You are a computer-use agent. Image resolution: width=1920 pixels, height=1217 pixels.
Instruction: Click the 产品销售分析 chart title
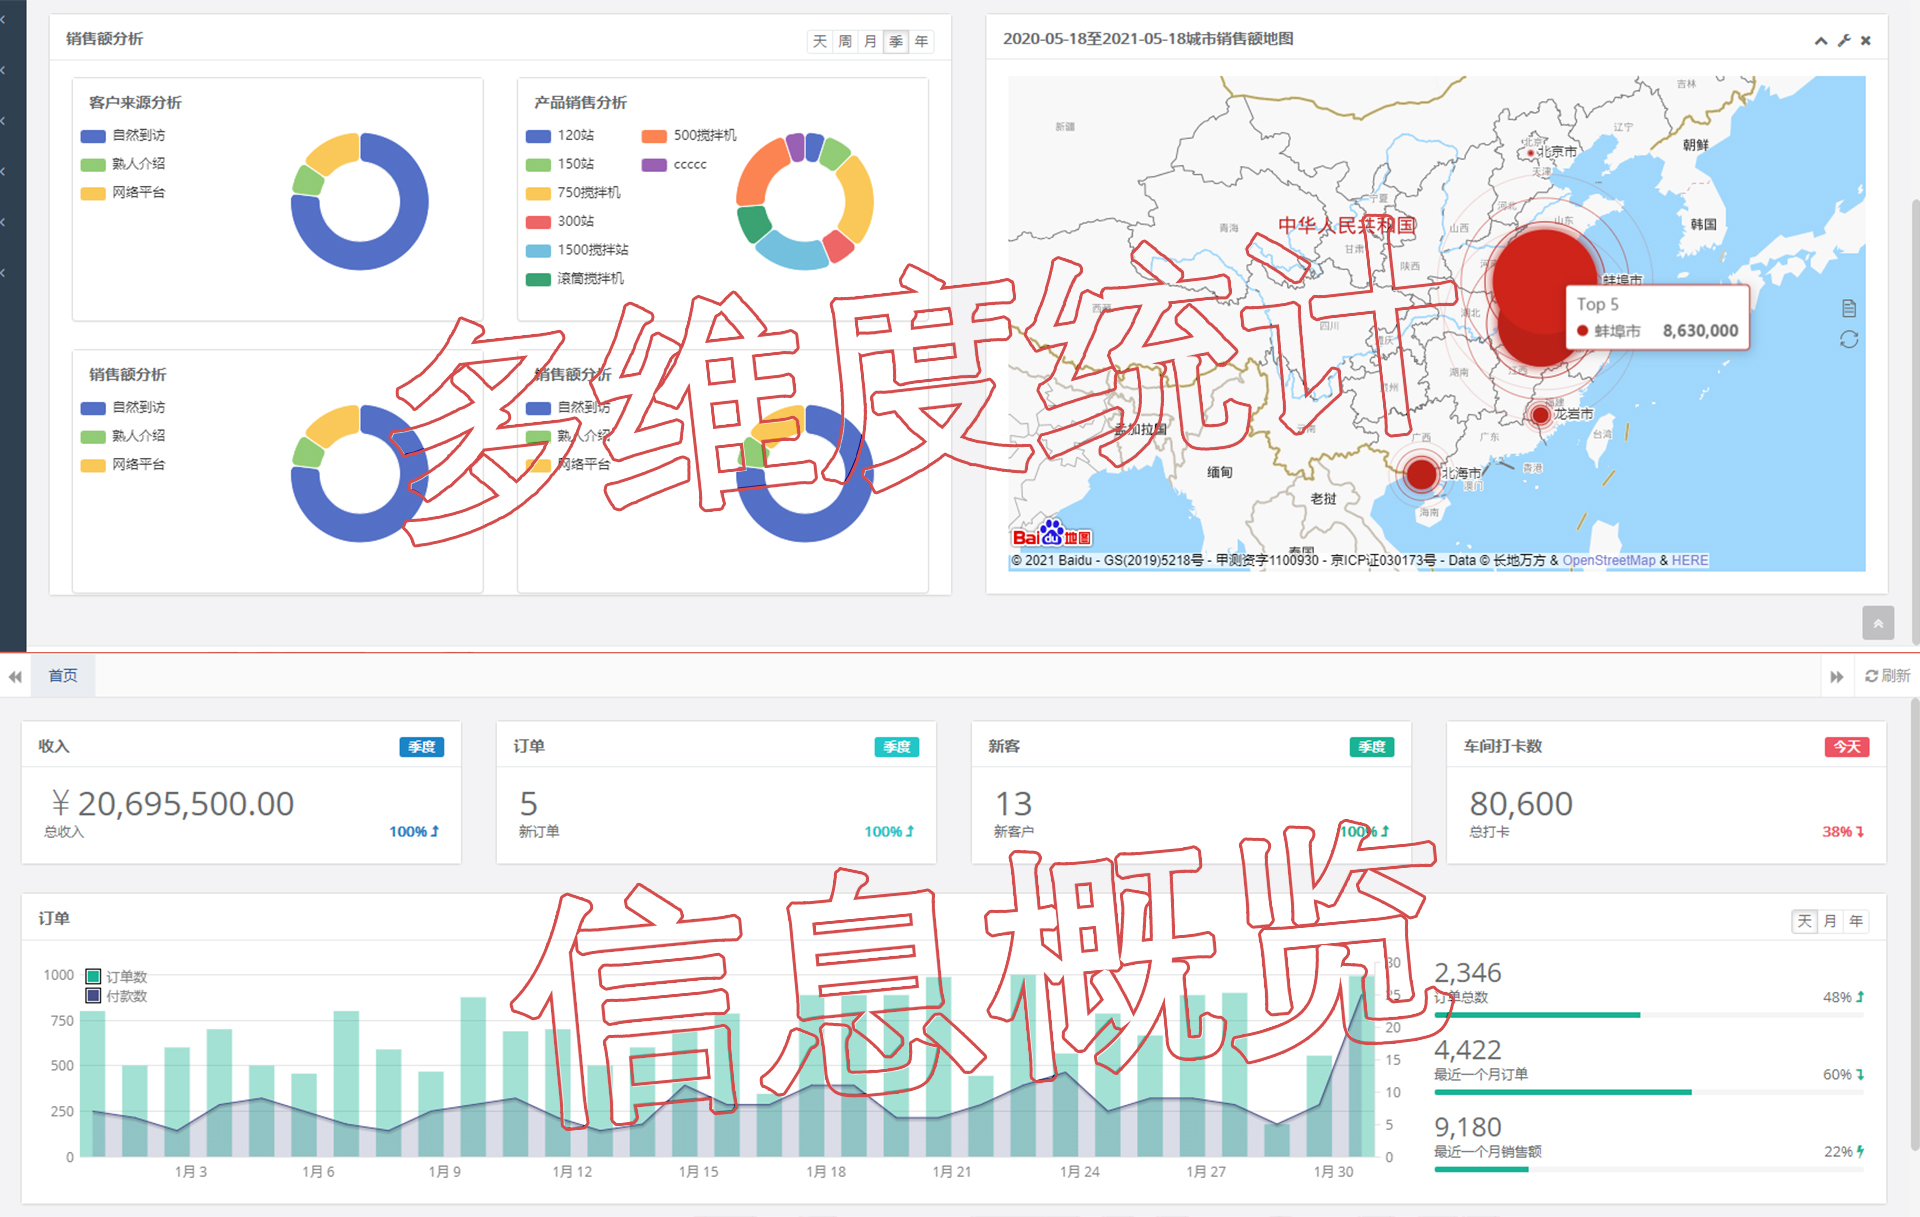pyautogui.click(x=580, y=102)
